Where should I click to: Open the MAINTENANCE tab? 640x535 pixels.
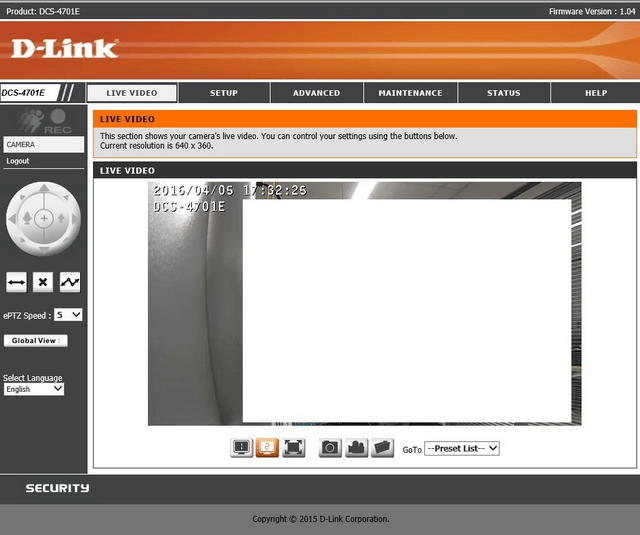(x=410, y=93)
